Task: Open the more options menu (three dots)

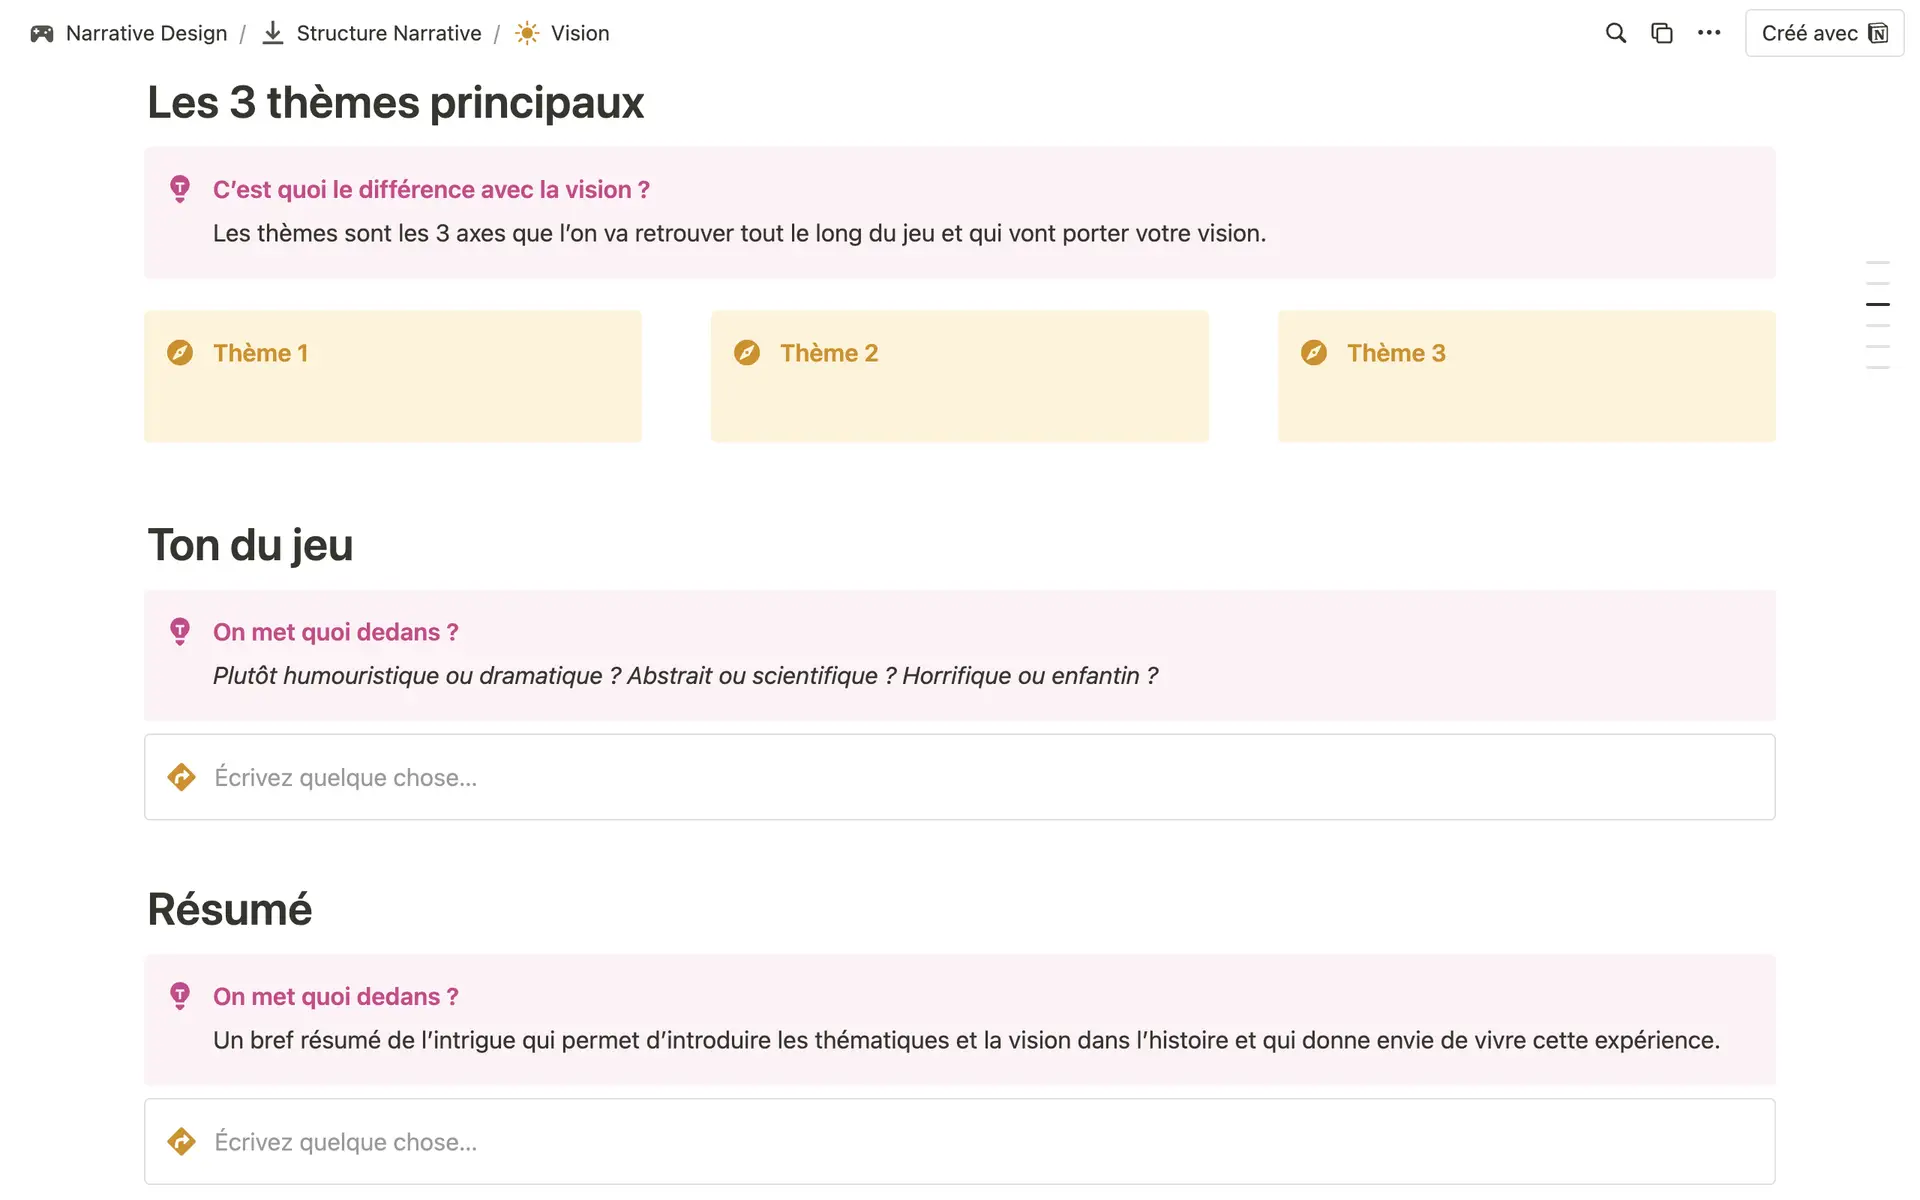Action: click(x=1710, y=33)
